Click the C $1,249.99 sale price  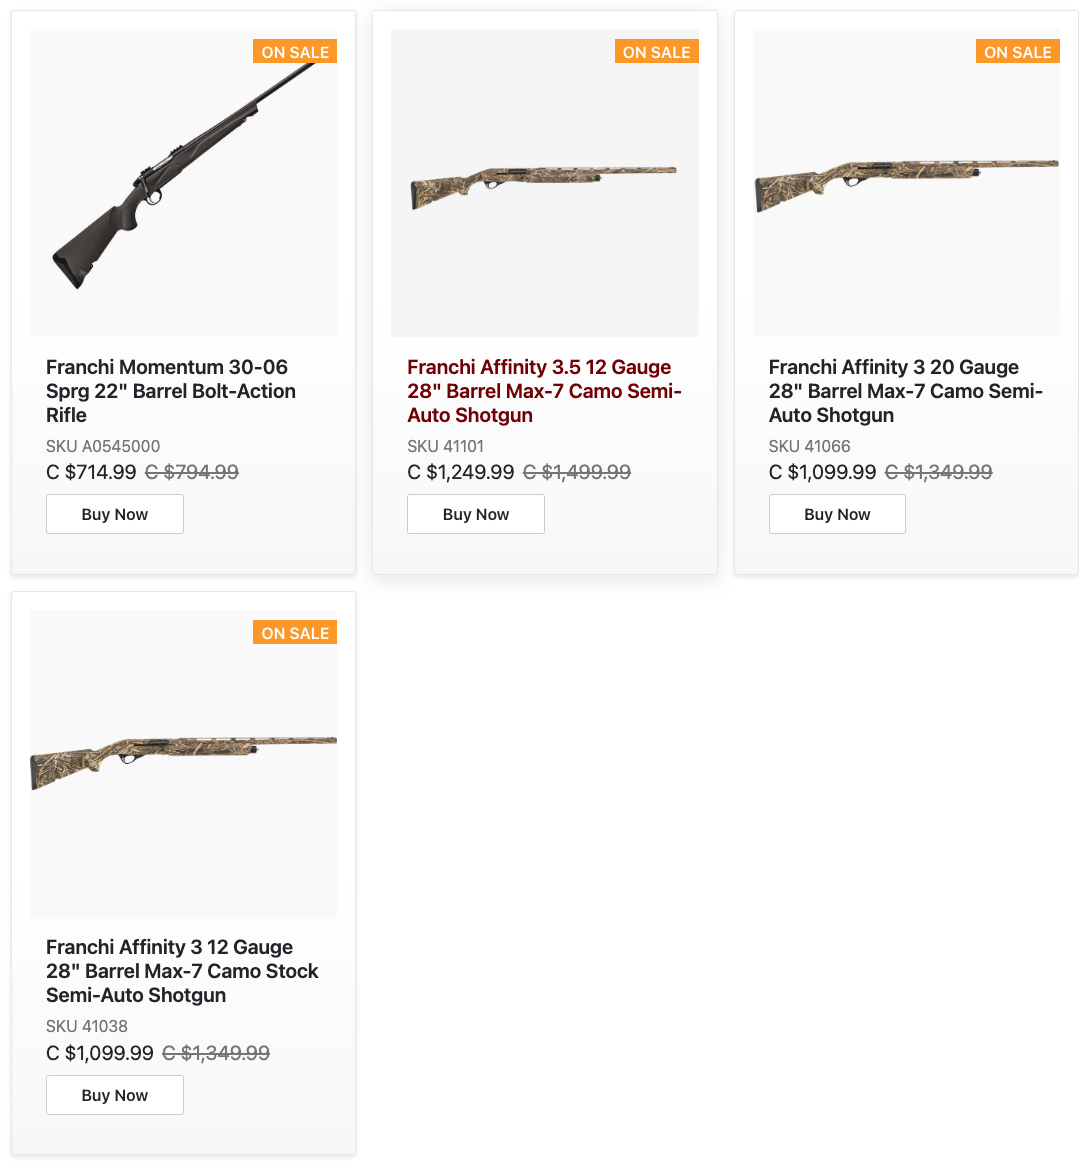(461, 472)
